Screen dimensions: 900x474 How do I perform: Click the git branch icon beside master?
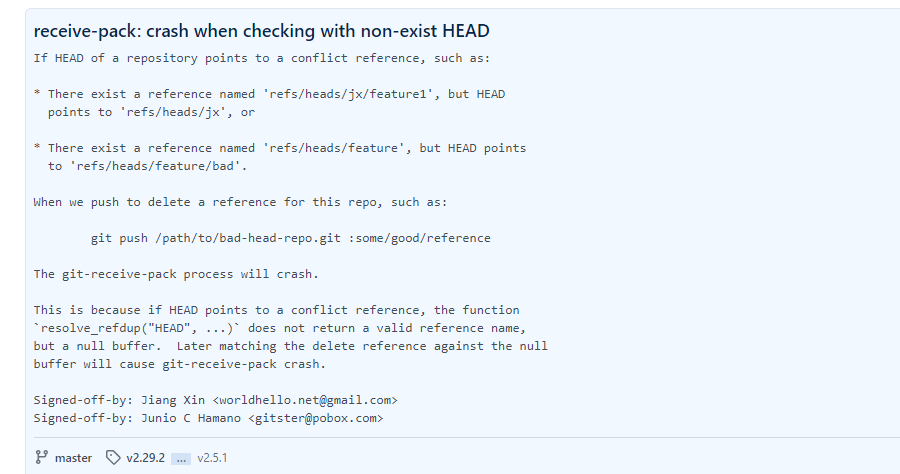(x=41, y=457)
